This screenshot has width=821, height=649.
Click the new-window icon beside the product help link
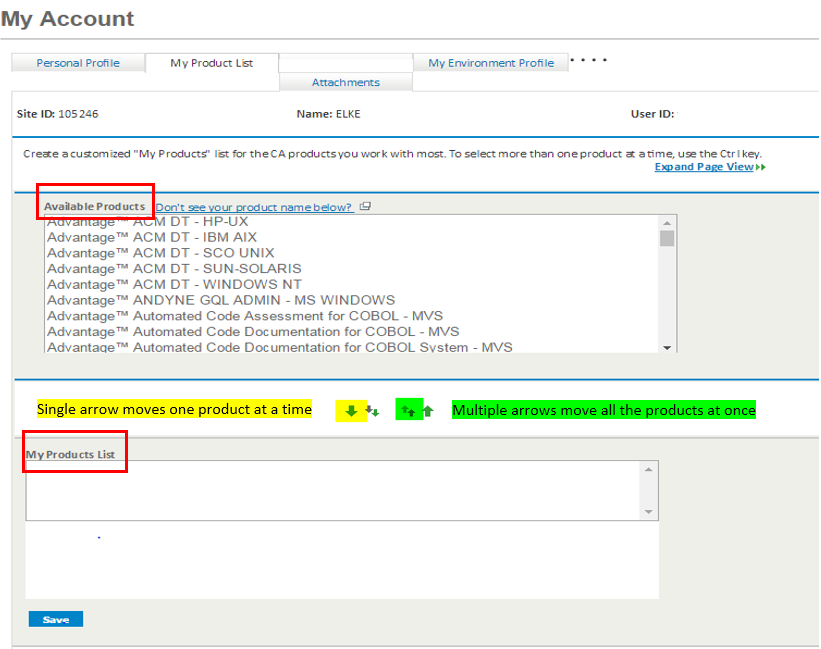tap(365, 206)
